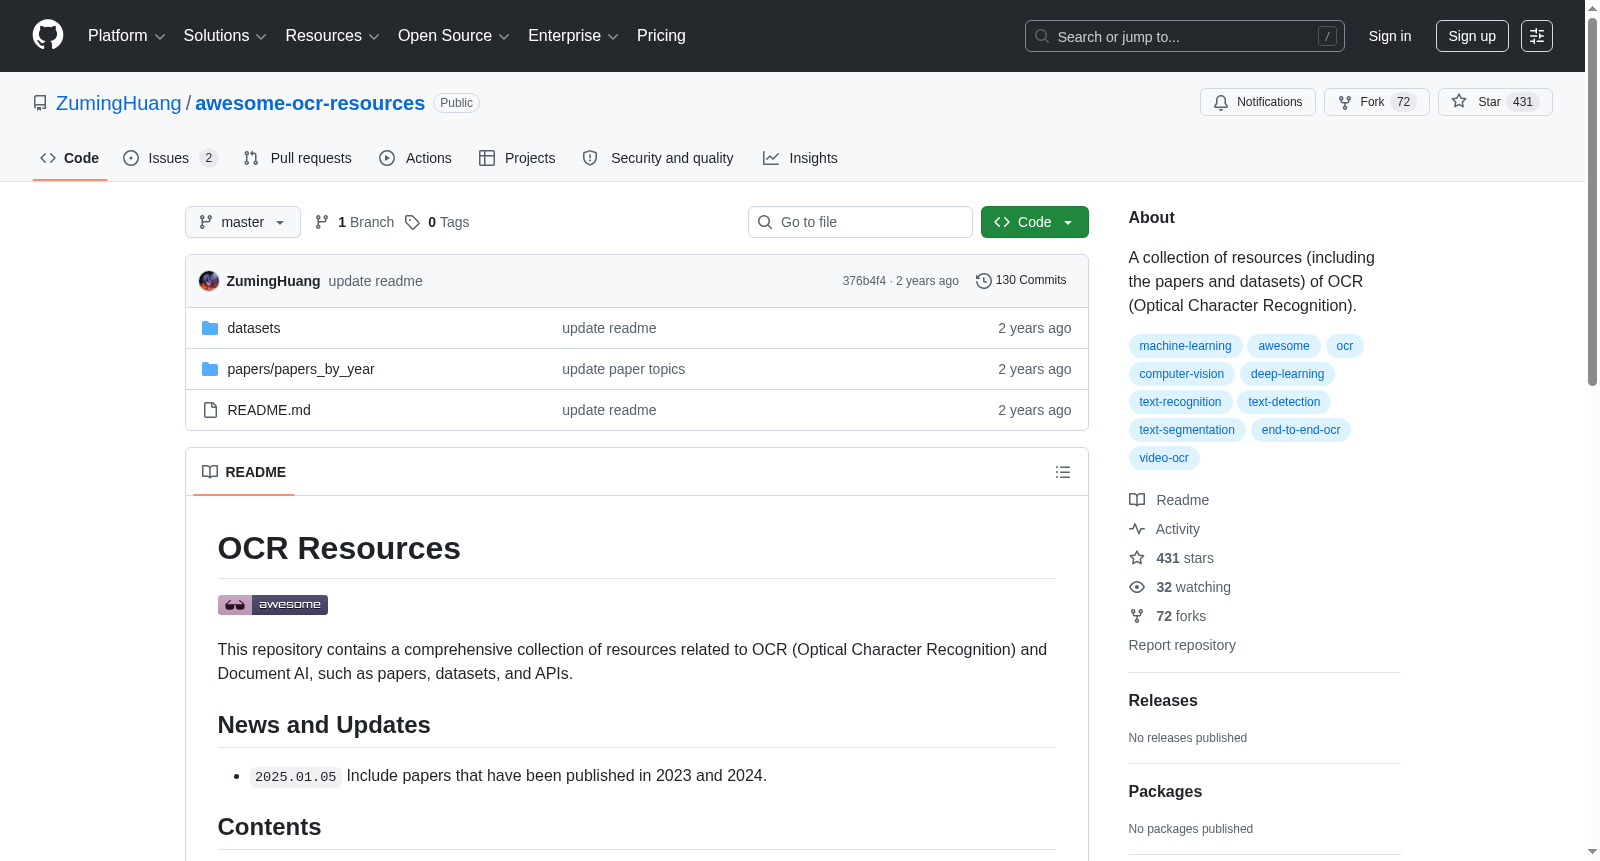This screenshot has width=1600, height=861.
Task: Open the Readme link in About
Action: click(x=1169, y=500)
